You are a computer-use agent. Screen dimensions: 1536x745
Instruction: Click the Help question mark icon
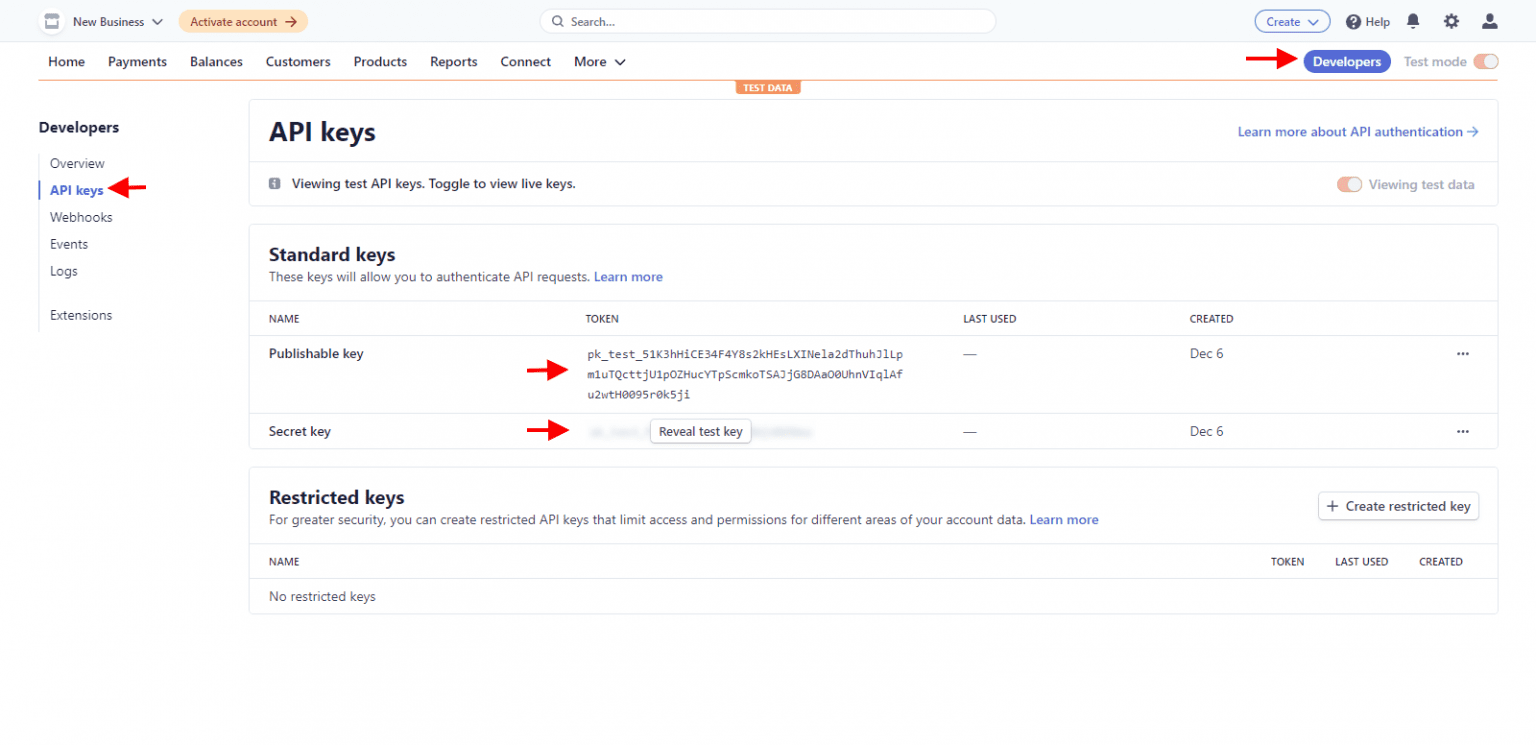point(1353,21)
